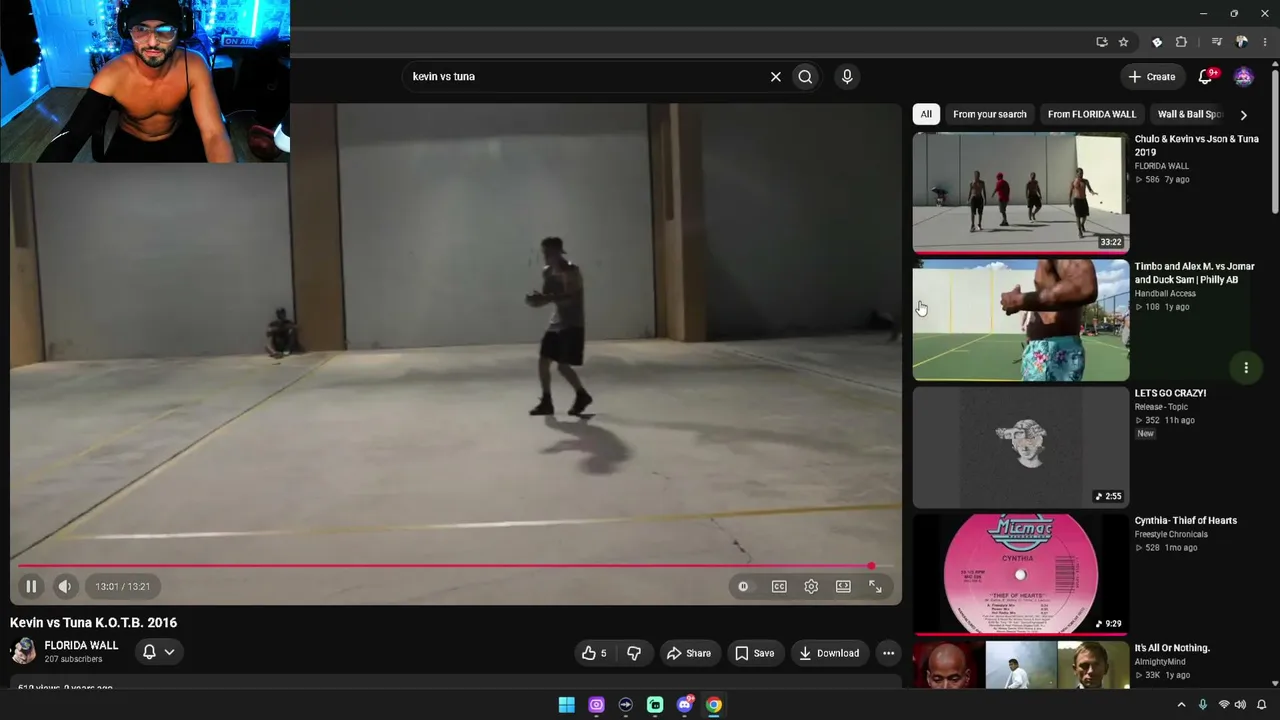
Task: Focus the search field containing 'kevin vs tuna'
Action: click(x=585, y=77)
